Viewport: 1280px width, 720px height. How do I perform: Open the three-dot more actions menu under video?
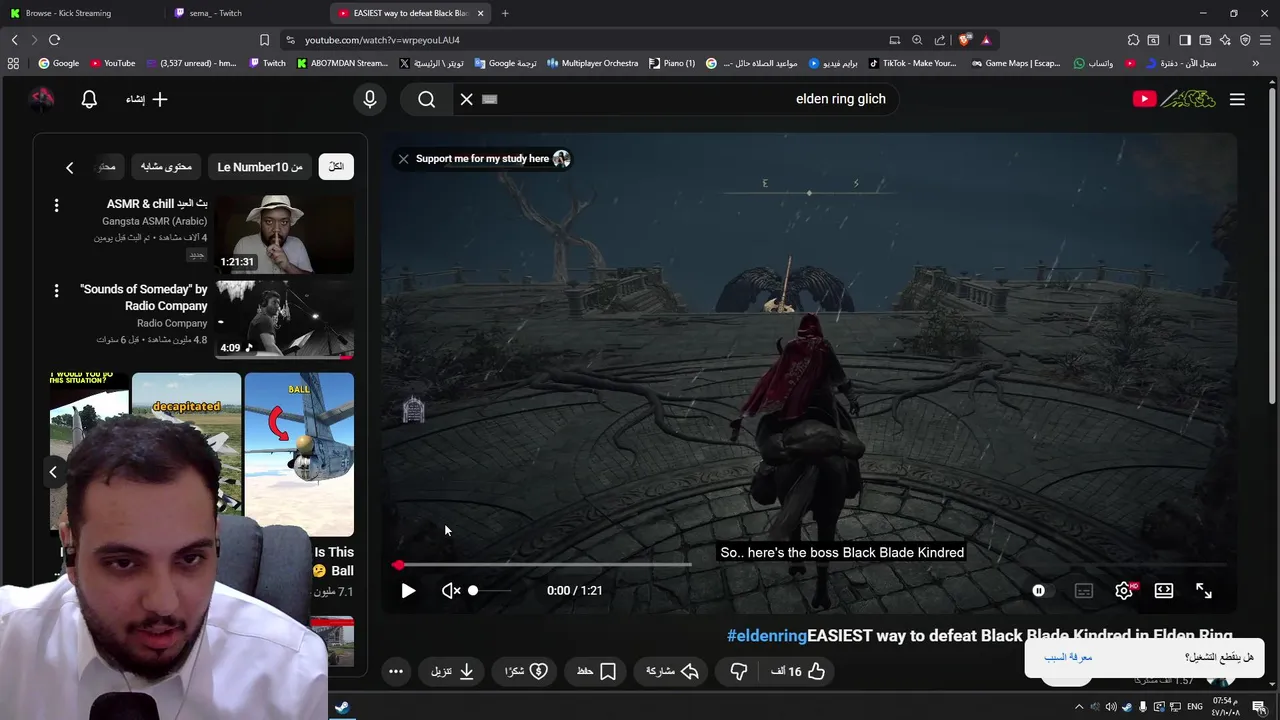coord(396,671)
